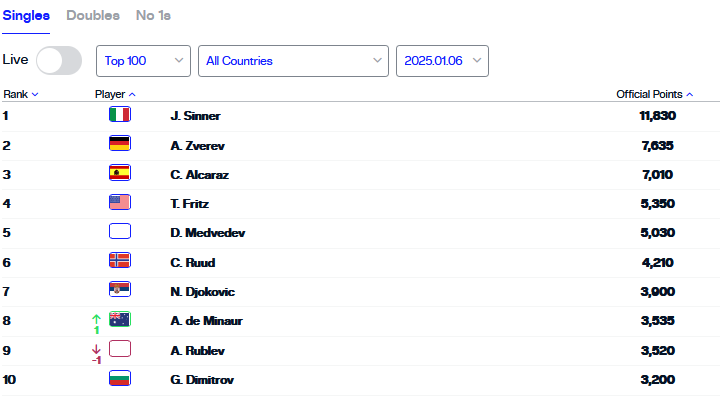This screenshot has height=404, width=720.
Task: Click the Norwegian flag beside C. Ruud
Action: point(119,262)
